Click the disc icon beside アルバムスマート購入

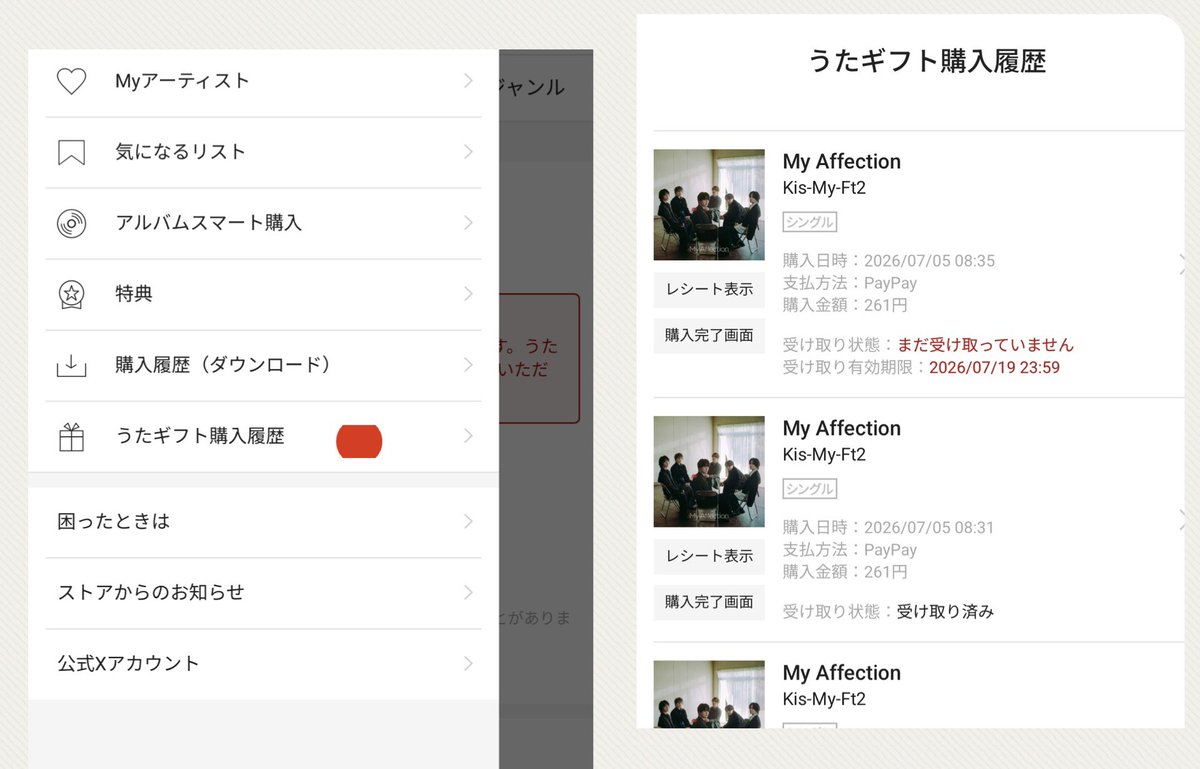71,223
